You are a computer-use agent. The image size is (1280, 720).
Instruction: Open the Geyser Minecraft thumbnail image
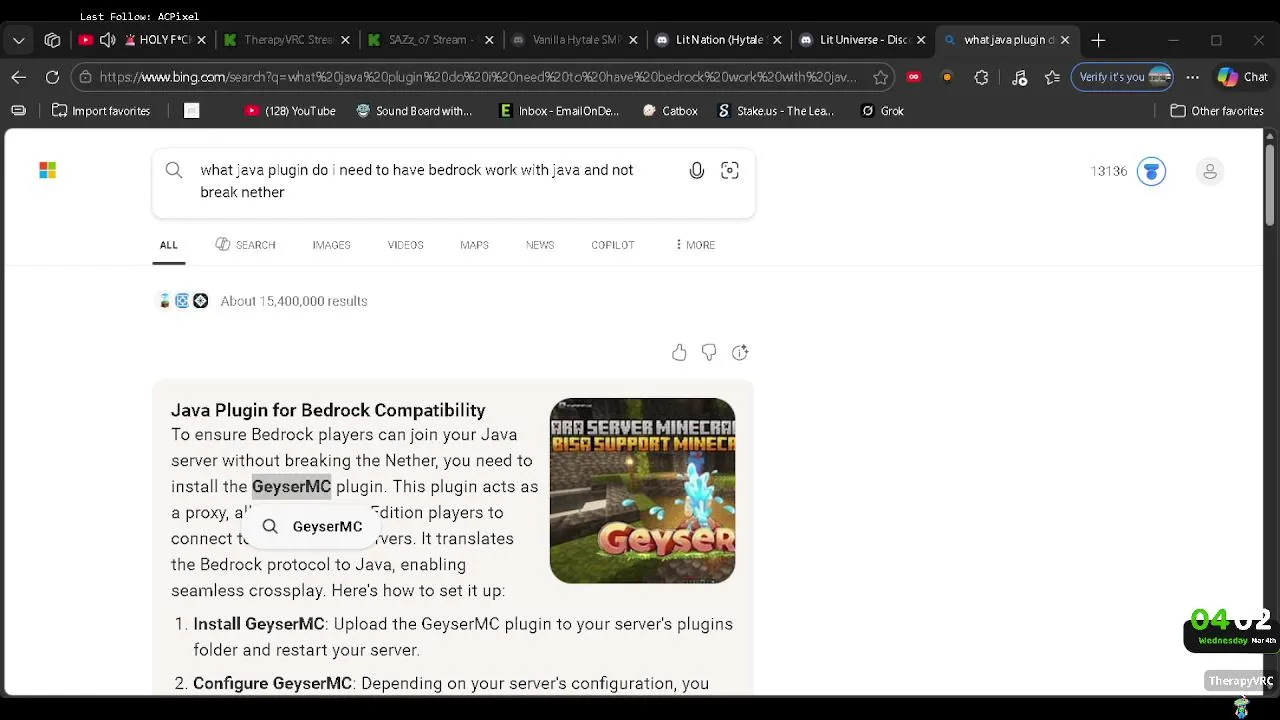click(x=642, y=490)
